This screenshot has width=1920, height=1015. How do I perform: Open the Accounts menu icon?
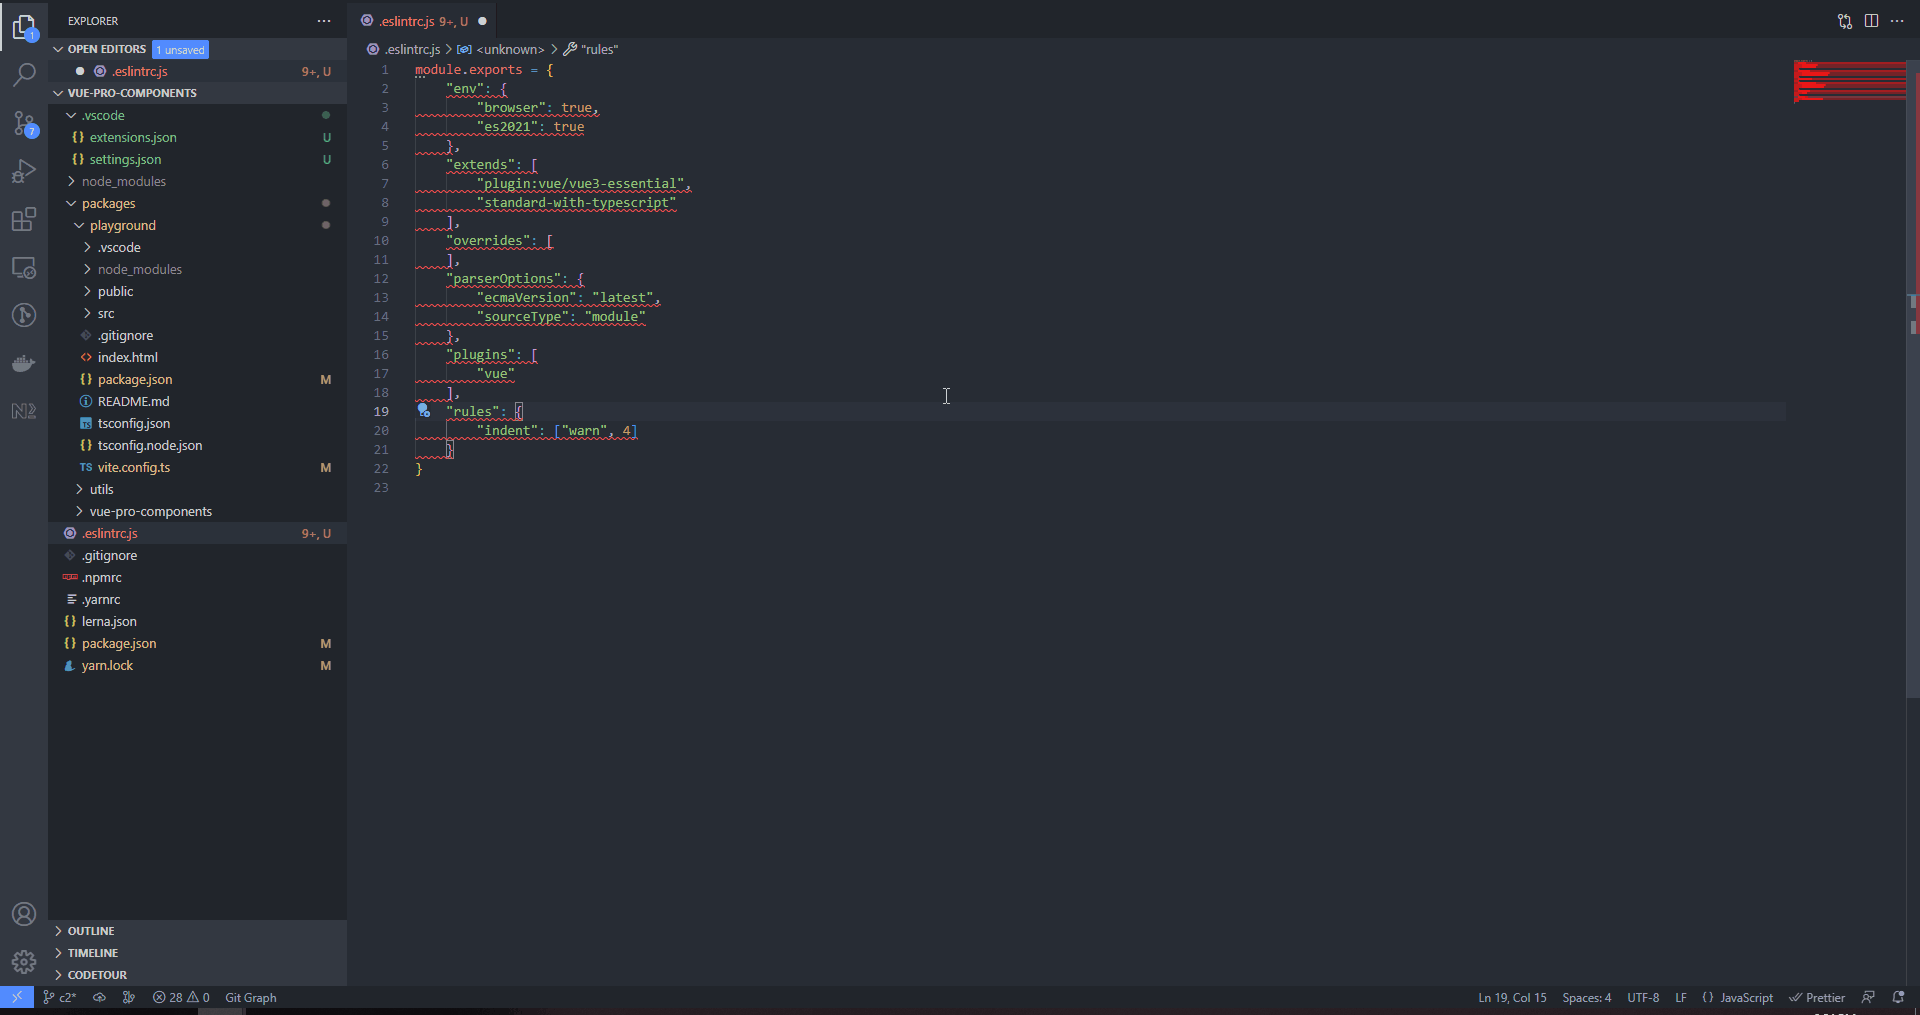pyautogui.click(x=24, y=914)
